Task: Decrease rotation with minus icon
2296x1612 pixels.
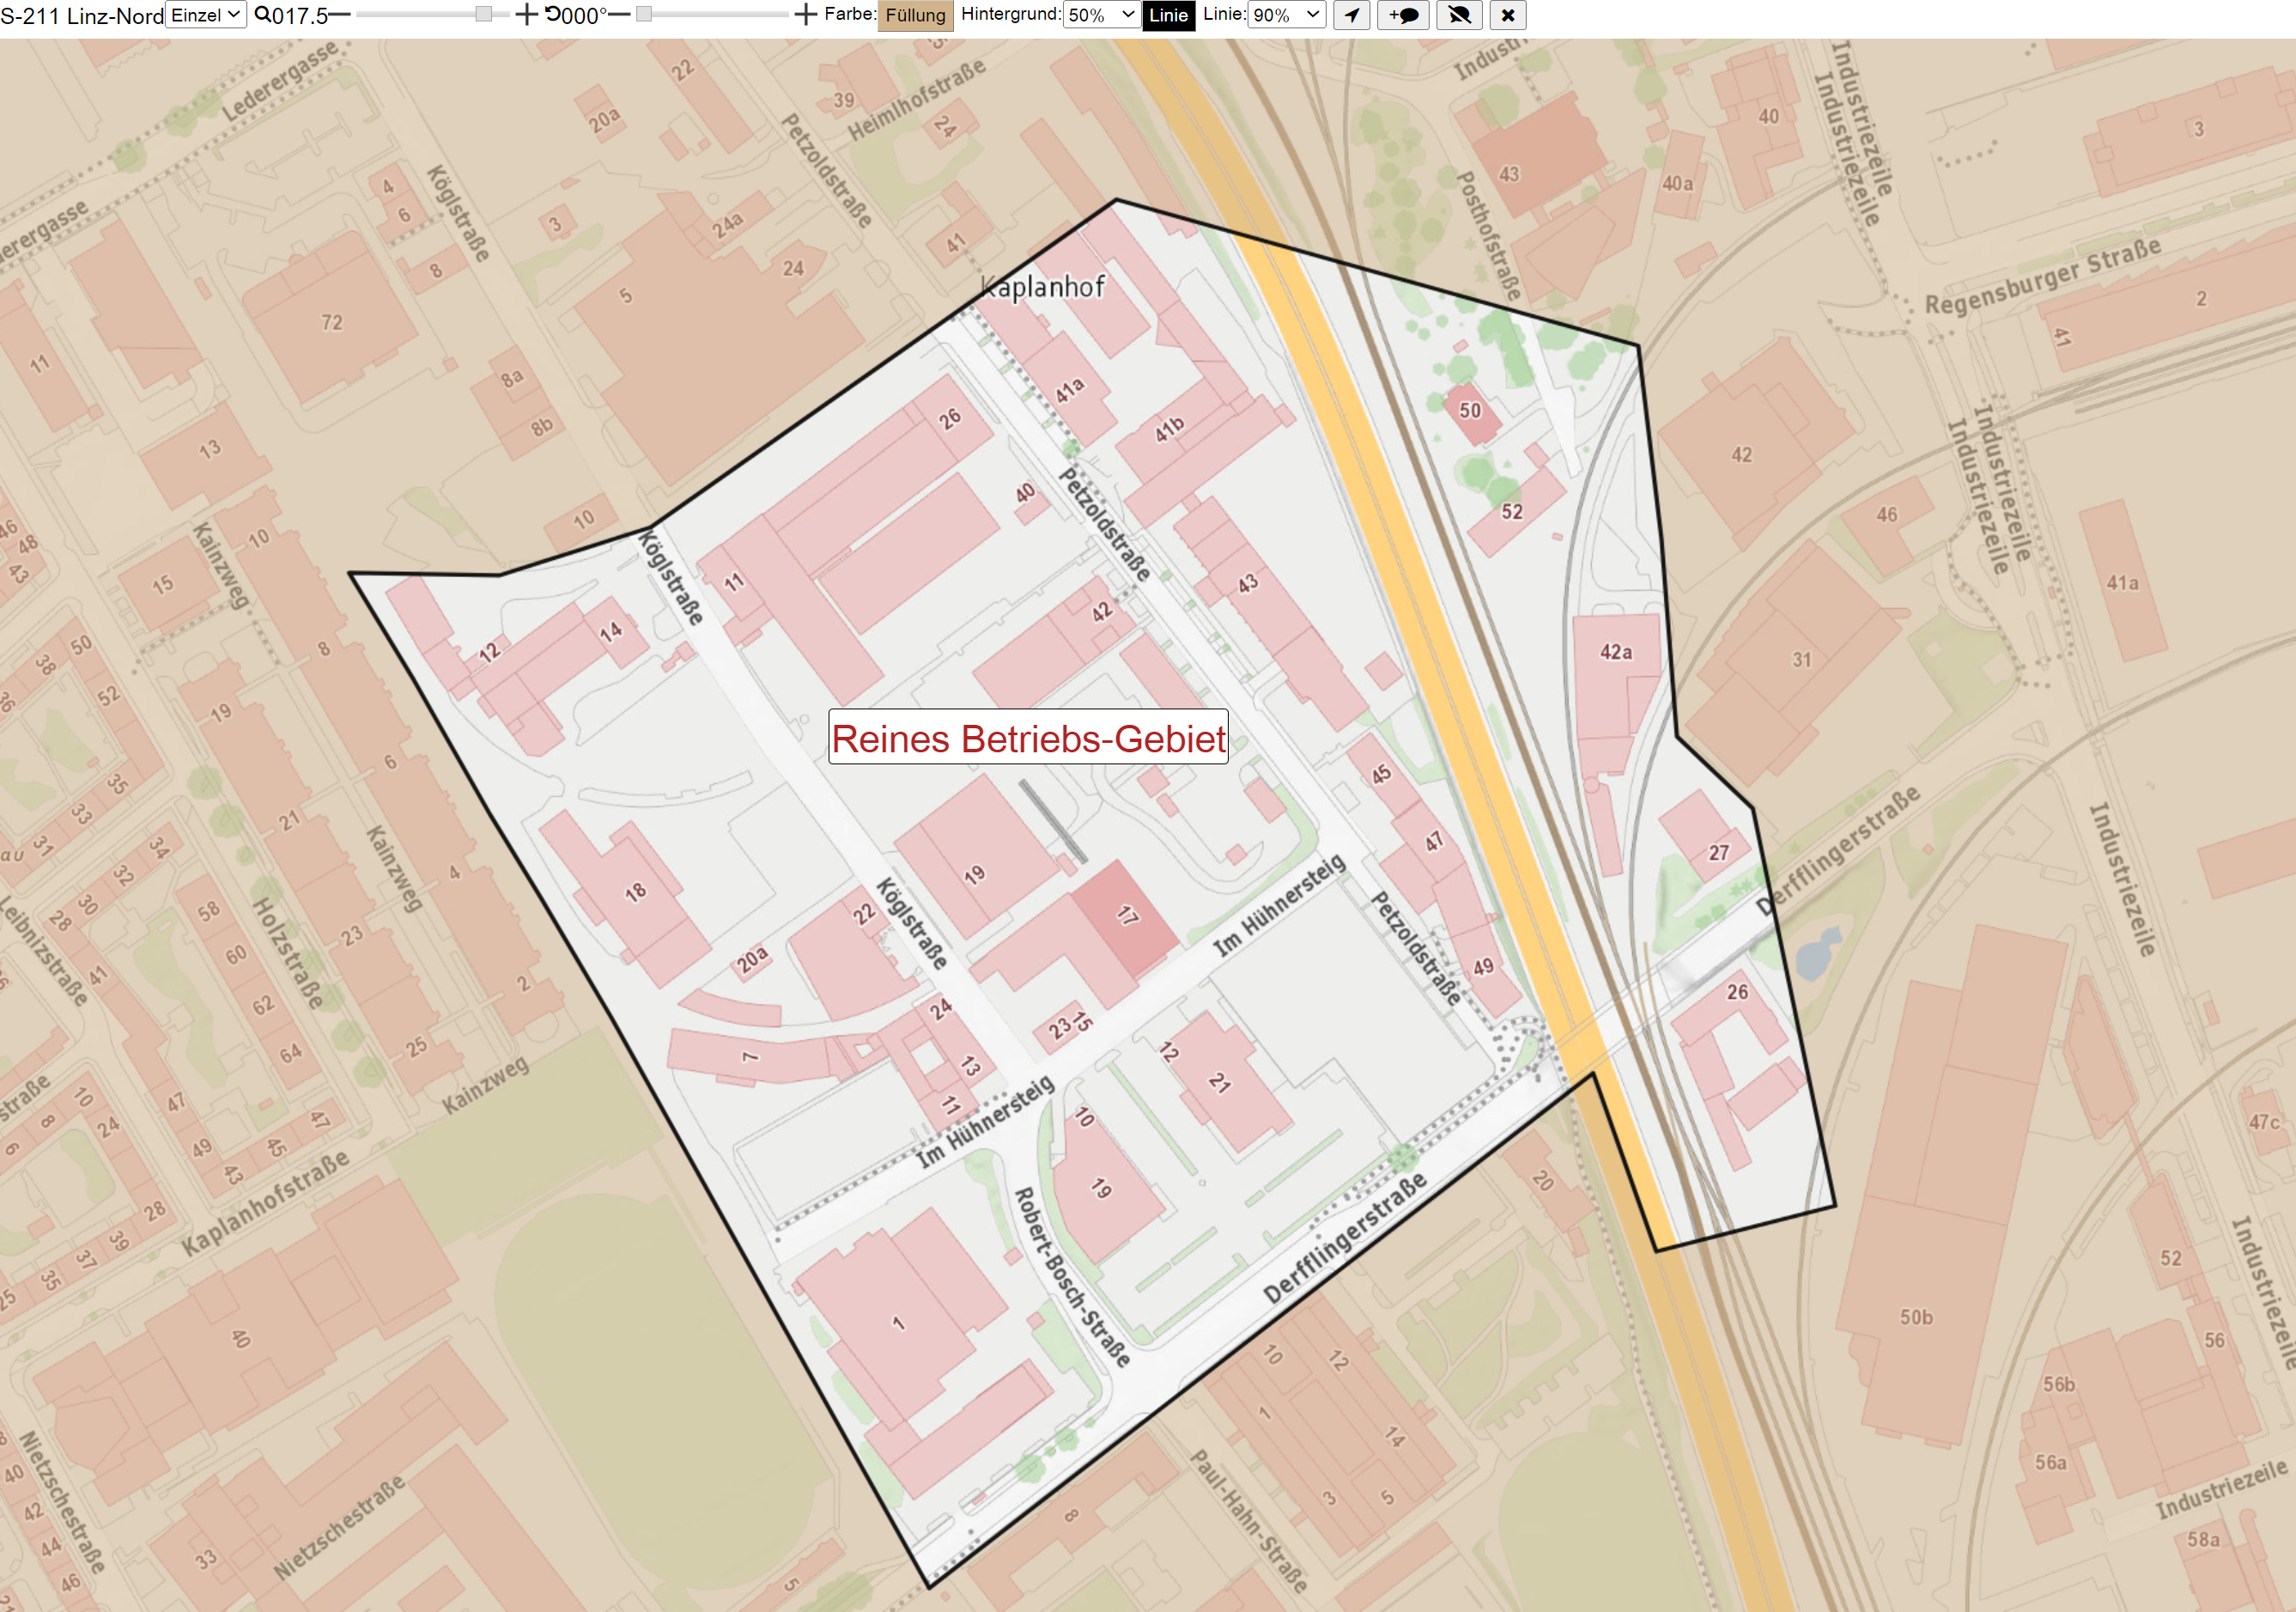Action: (619, 15)
